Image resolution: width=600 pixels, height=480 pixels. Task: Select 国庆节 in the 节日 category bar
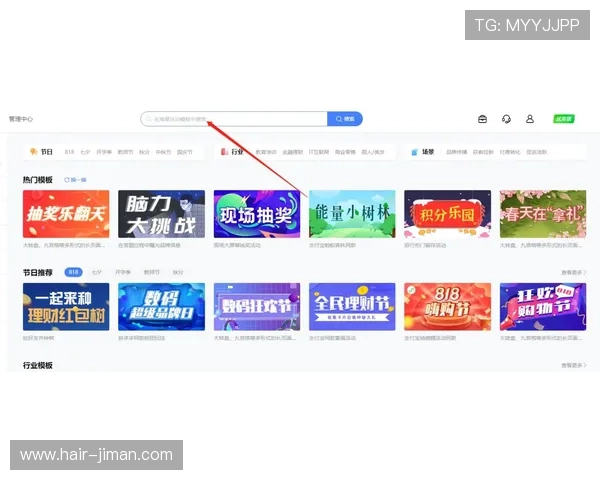click(184, 152)
